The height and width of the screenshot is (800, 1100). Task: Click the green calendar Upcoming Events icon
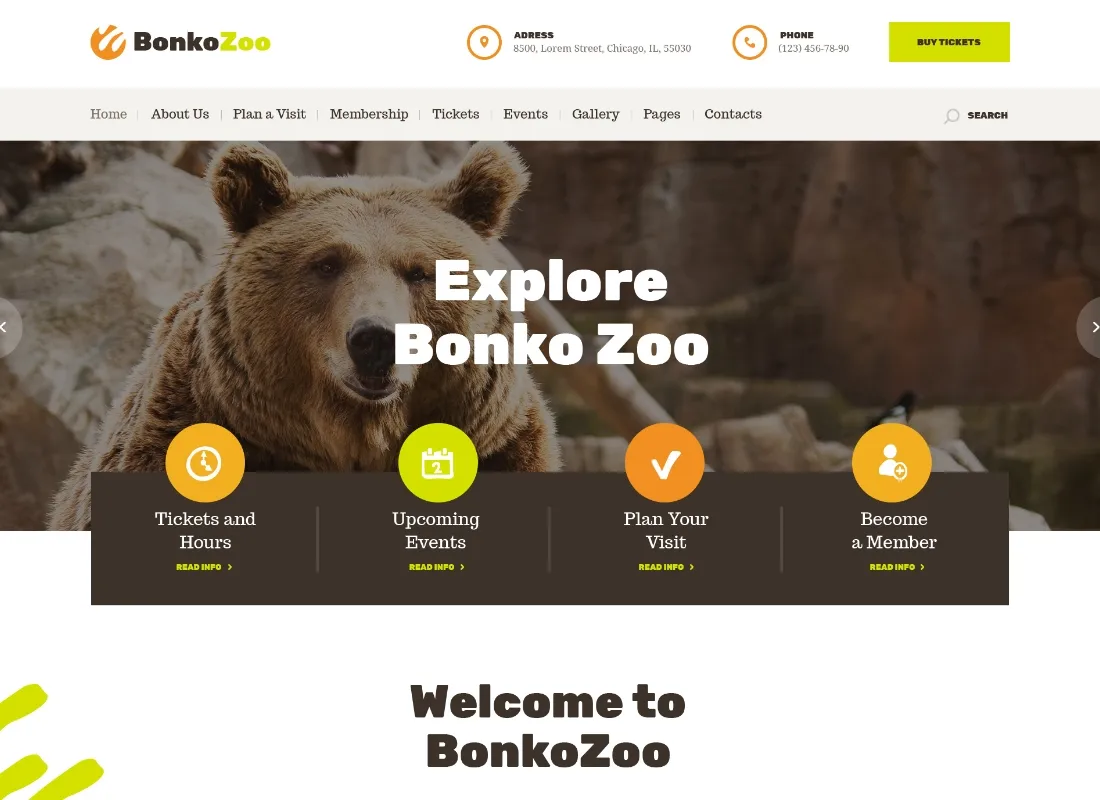(x=438, y=462)
